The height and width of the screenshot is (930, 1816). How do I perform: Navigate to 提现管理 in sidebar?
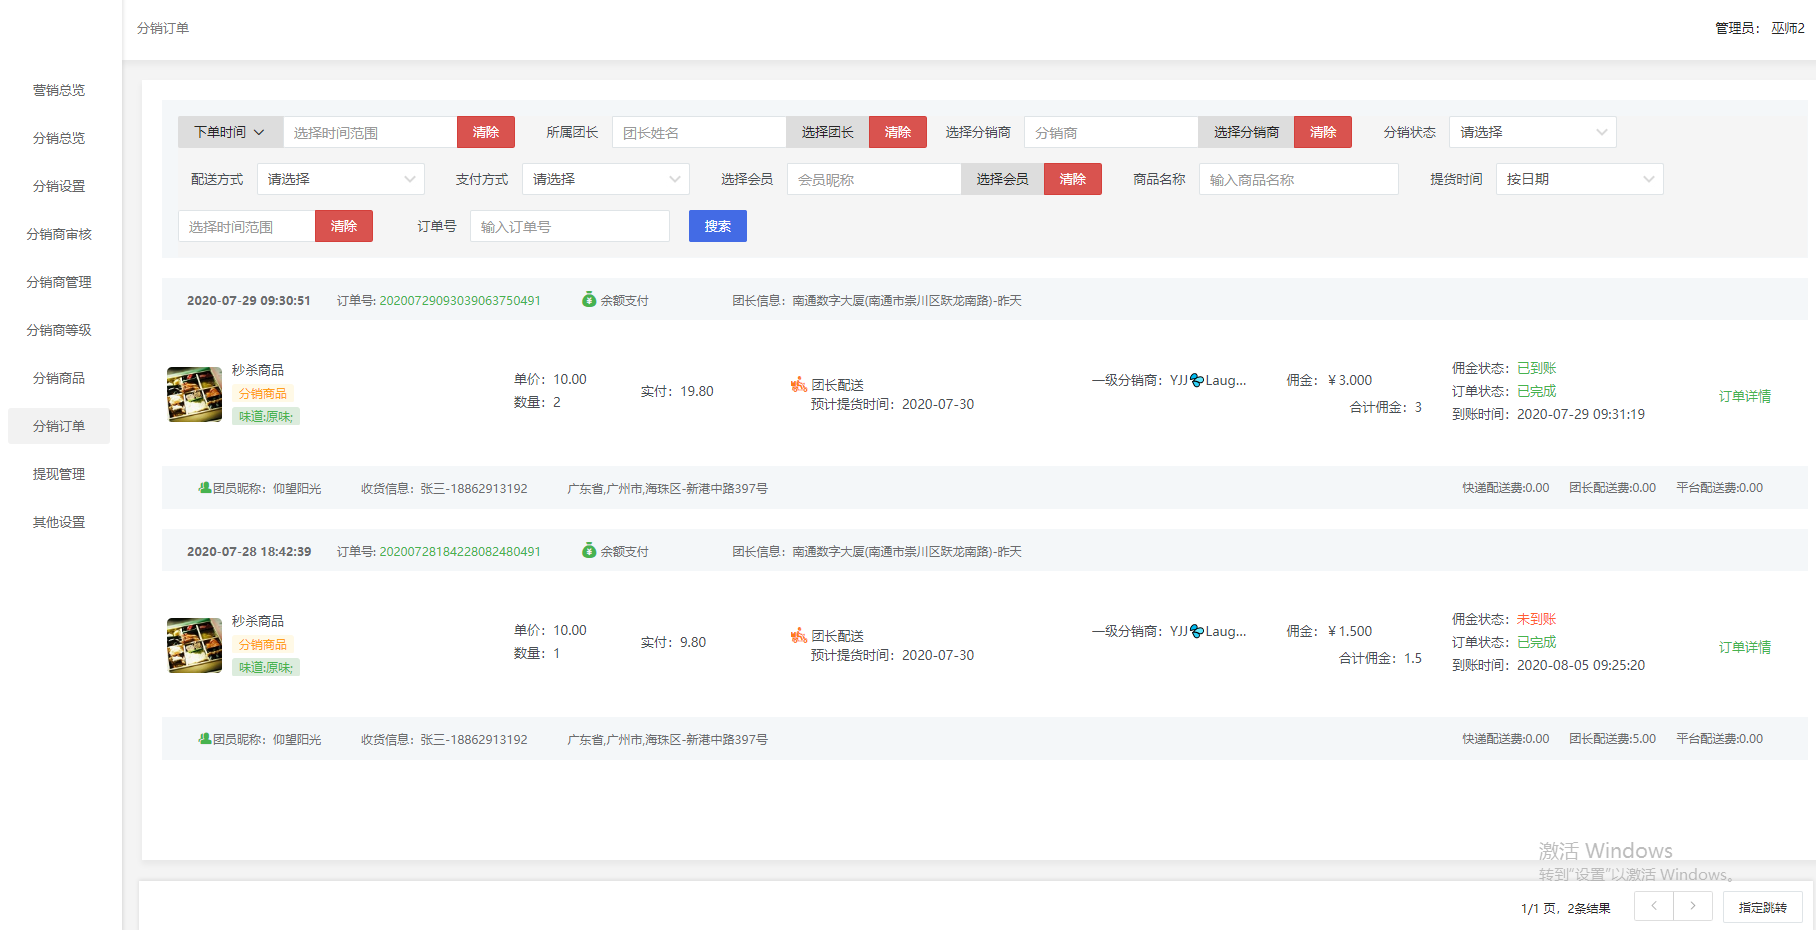(x=59, y=474)
